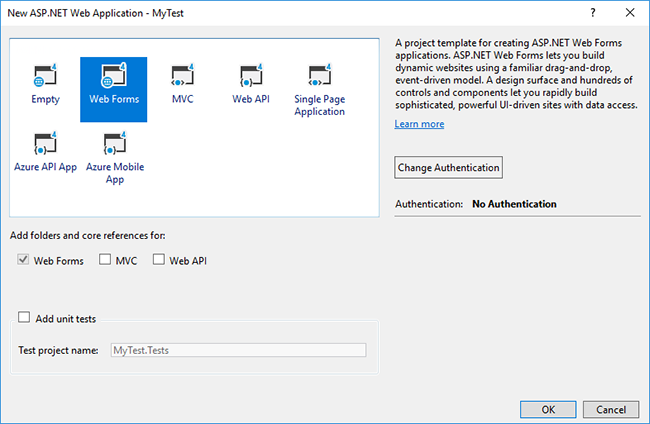Pick the Single Page Application template icon
Image resolution: width=650 pixels, height=424 pixels.
(x=319, y=75)
